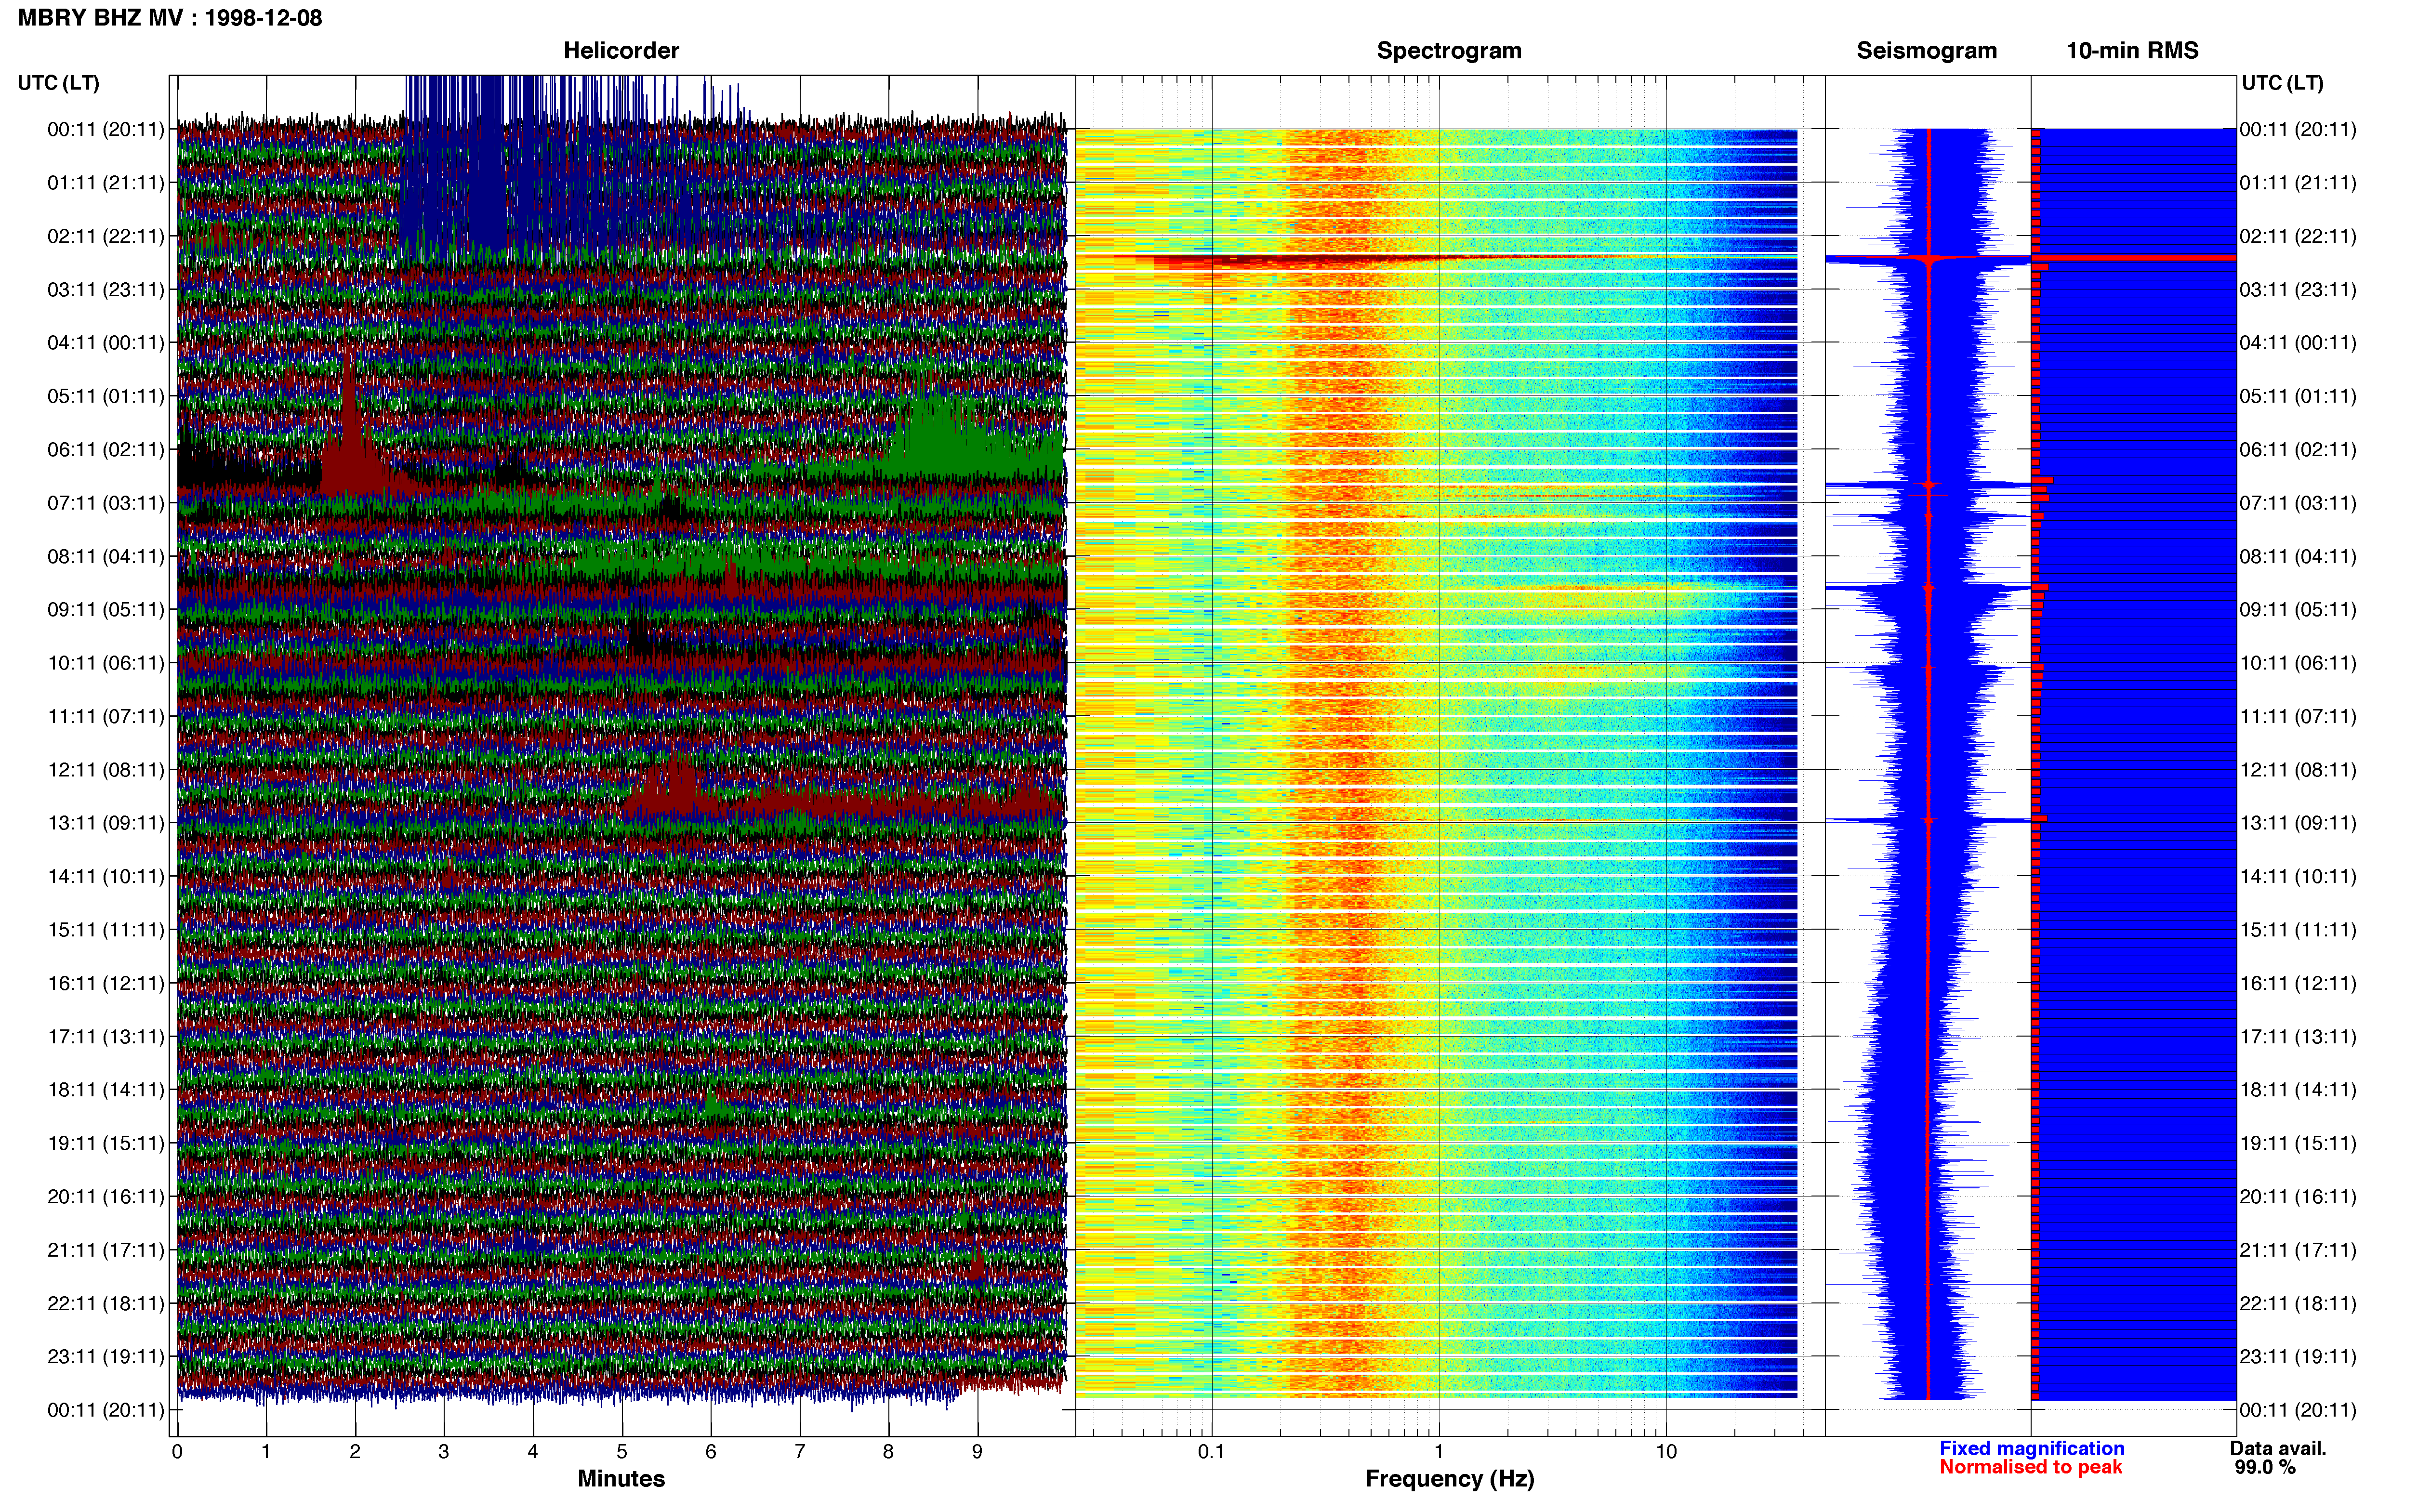Click RMS-side time label 18:11 (14:11)
Viewport: 2418px width, 1512px height.
pos(2298,1090)
